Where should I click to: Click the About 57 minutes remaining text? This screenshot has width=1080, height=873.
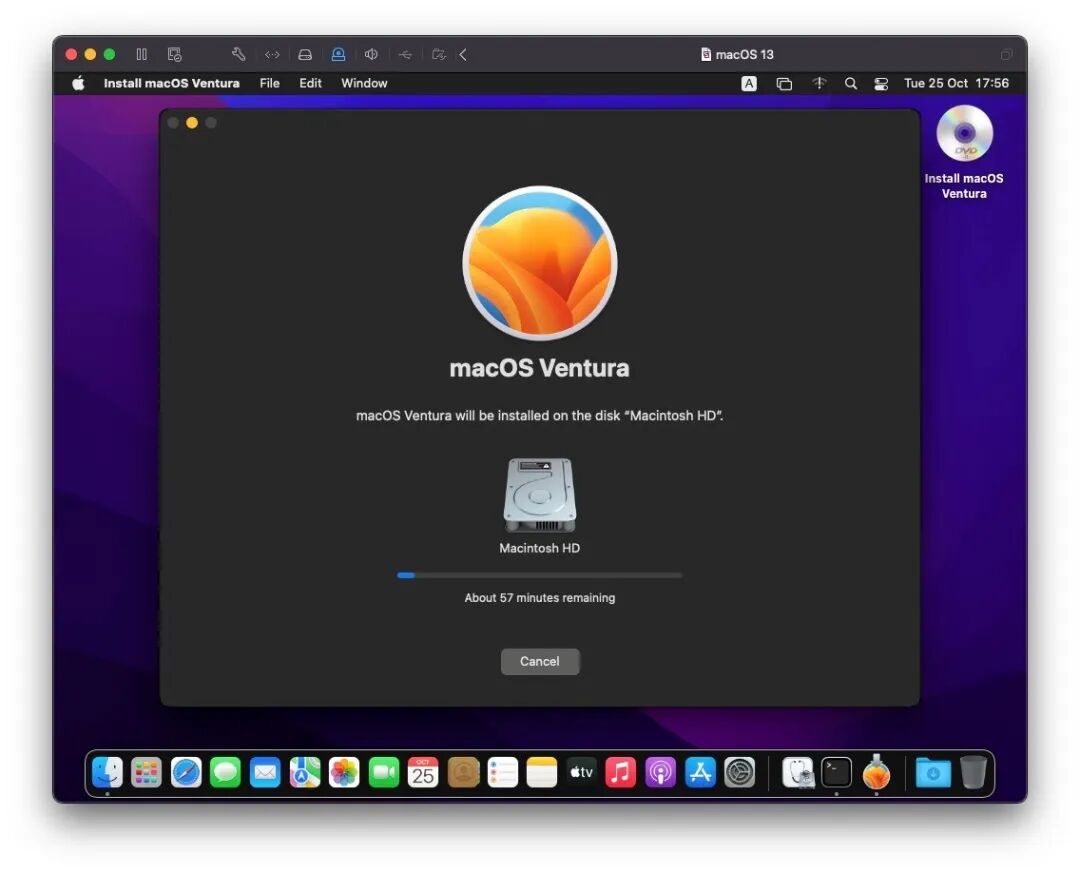[539, 598]
